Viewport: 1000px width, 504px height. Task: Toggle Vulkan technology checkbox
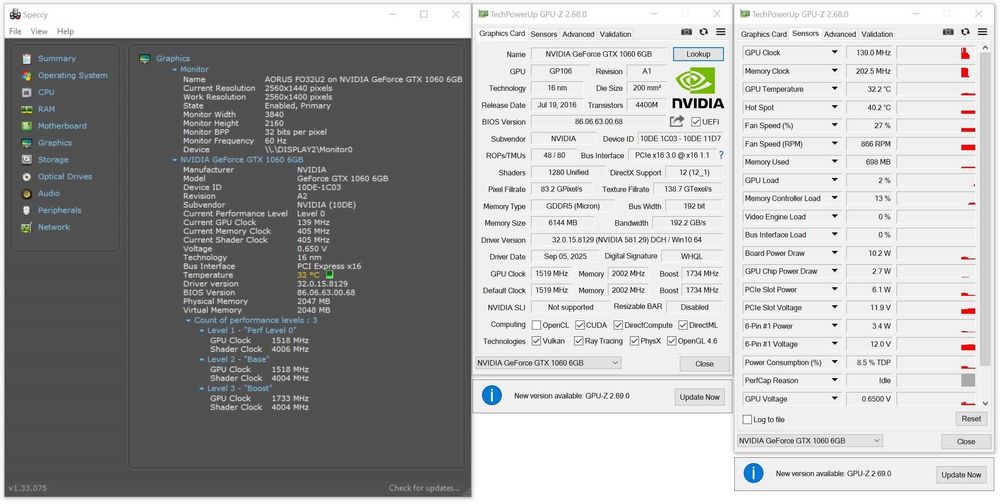click(536, 341)
